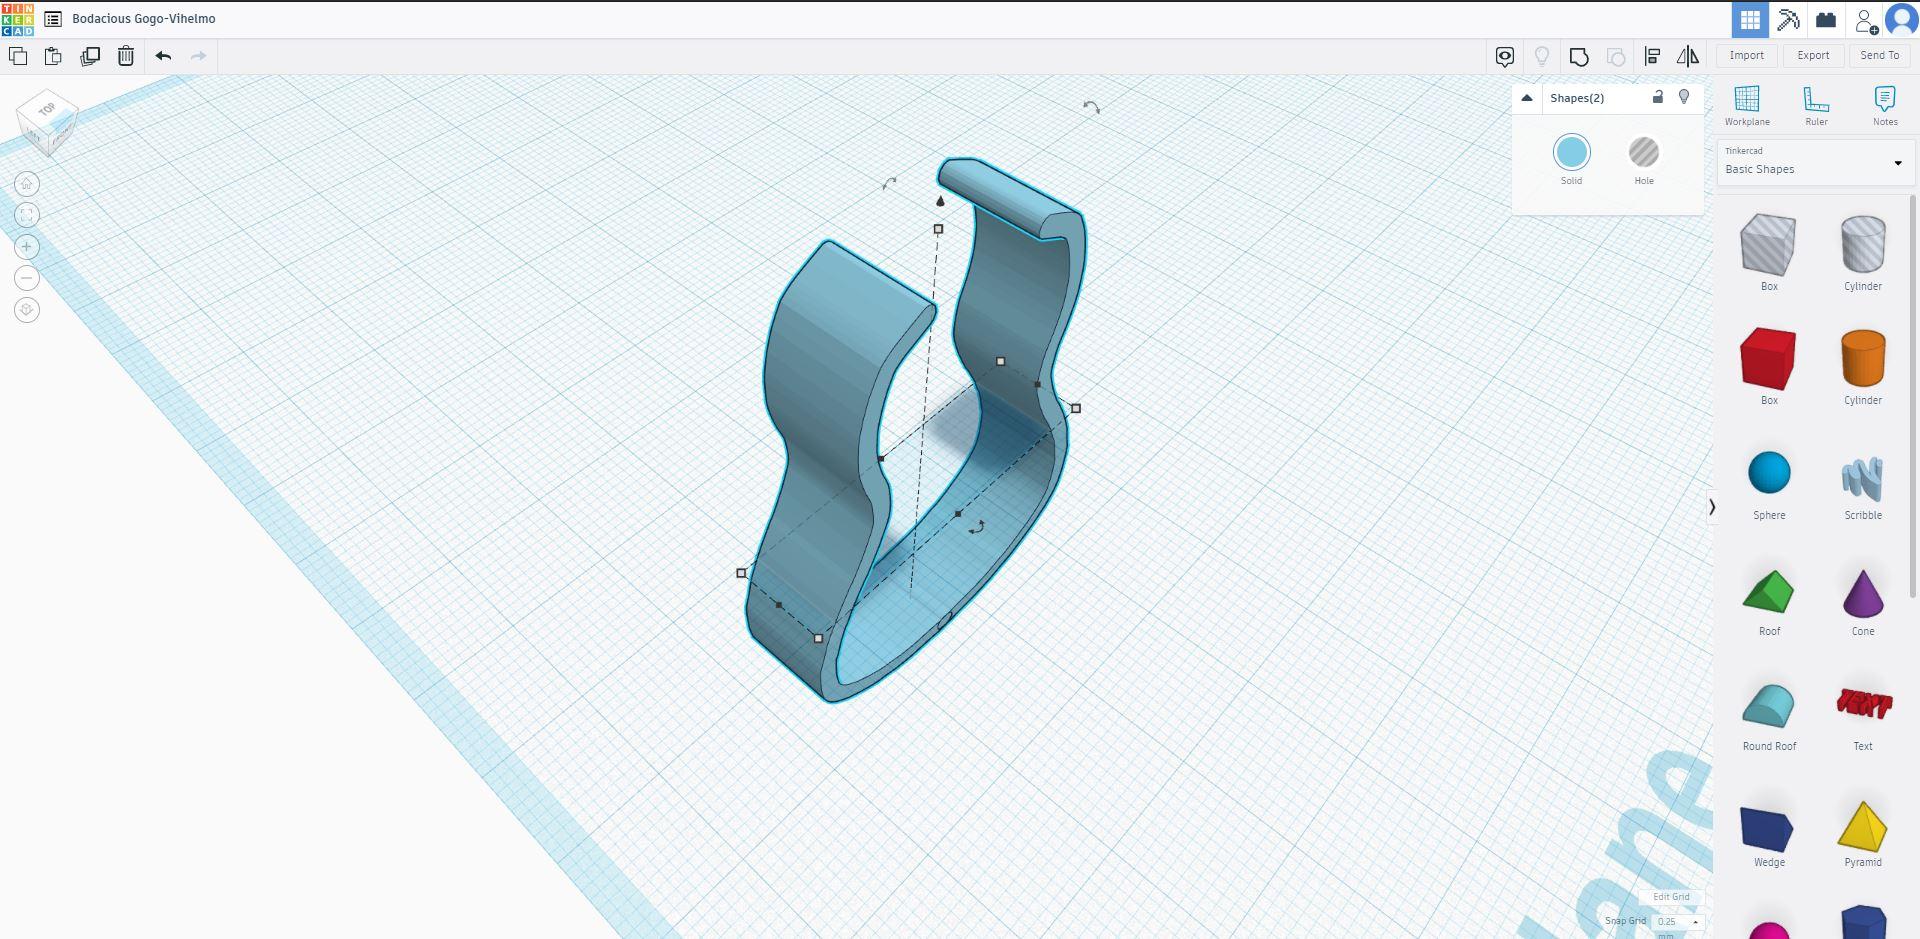
Task: Undo the last action
Action: point(163,56)
